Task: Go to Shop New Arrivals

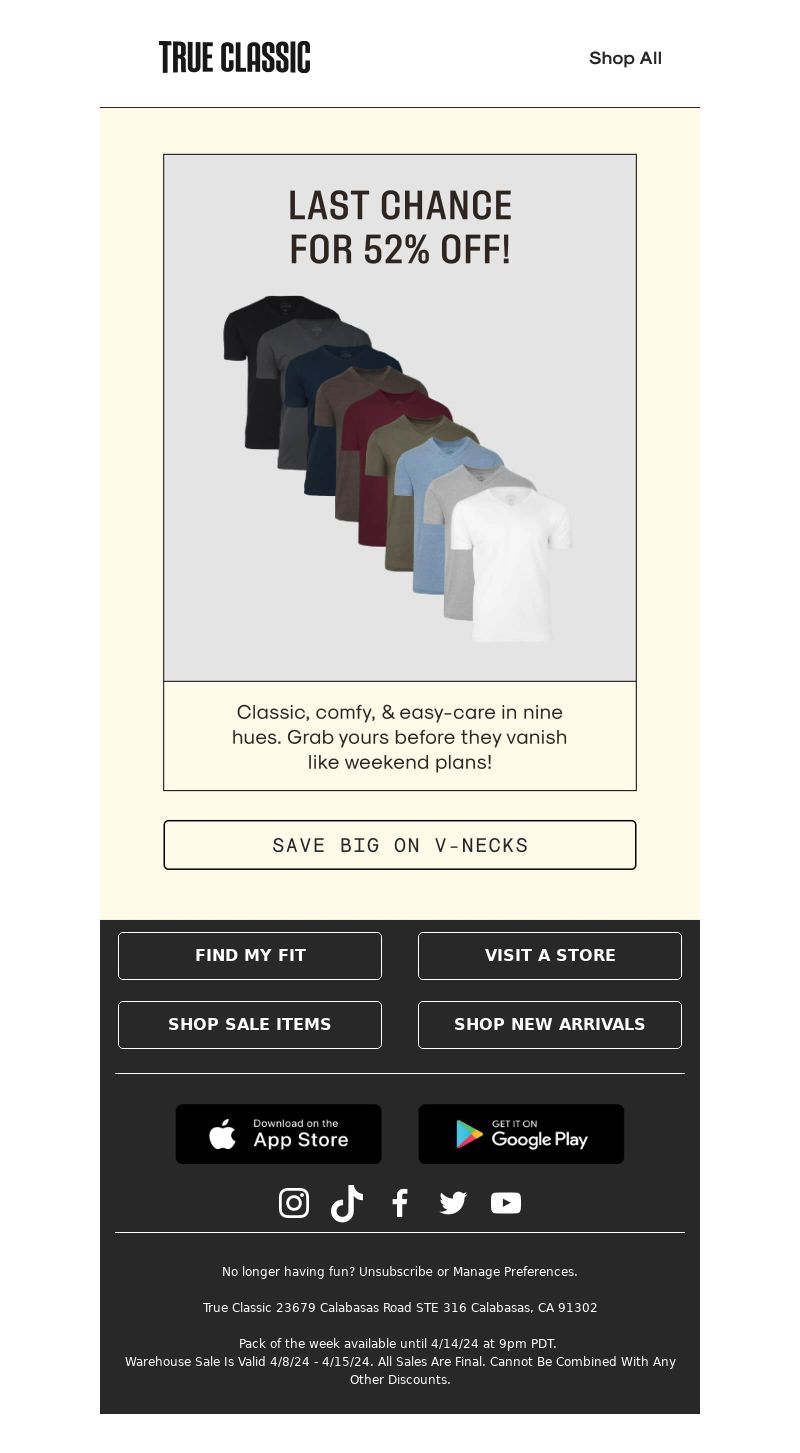Action: point(550,1025)
